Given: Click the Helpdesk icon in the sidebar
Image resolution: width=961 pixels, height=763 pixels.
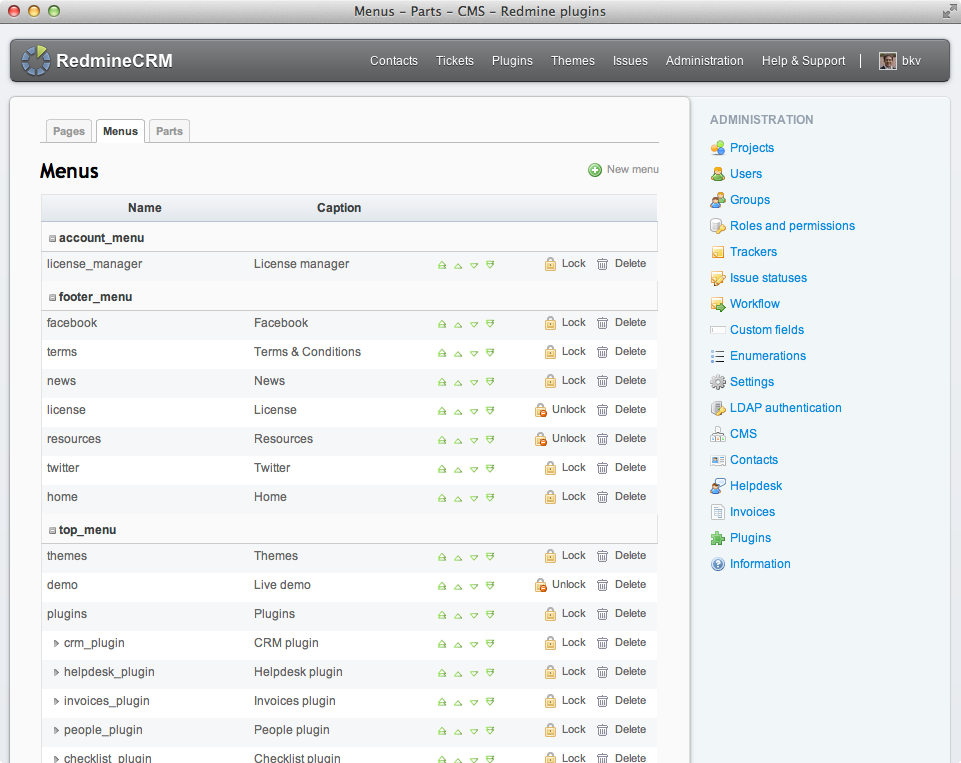Looking at the screenshot, I should 717,486.
